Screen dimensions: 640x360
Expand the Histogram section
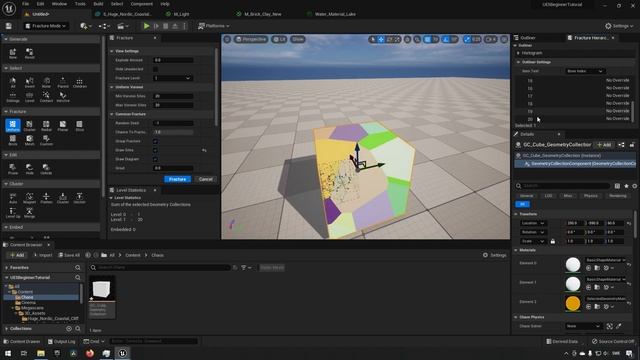518,53
